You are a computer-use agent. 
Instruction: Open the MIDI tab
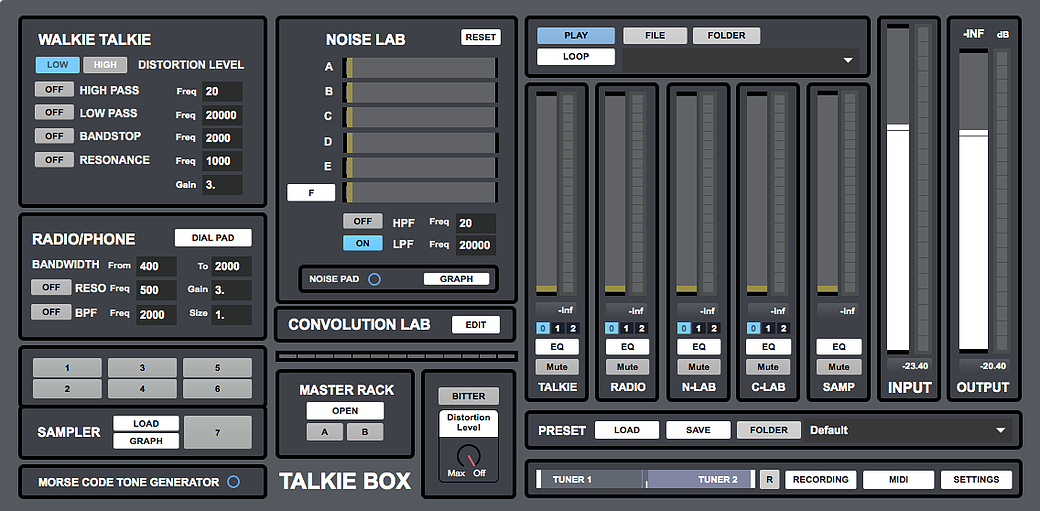[898, 480]
